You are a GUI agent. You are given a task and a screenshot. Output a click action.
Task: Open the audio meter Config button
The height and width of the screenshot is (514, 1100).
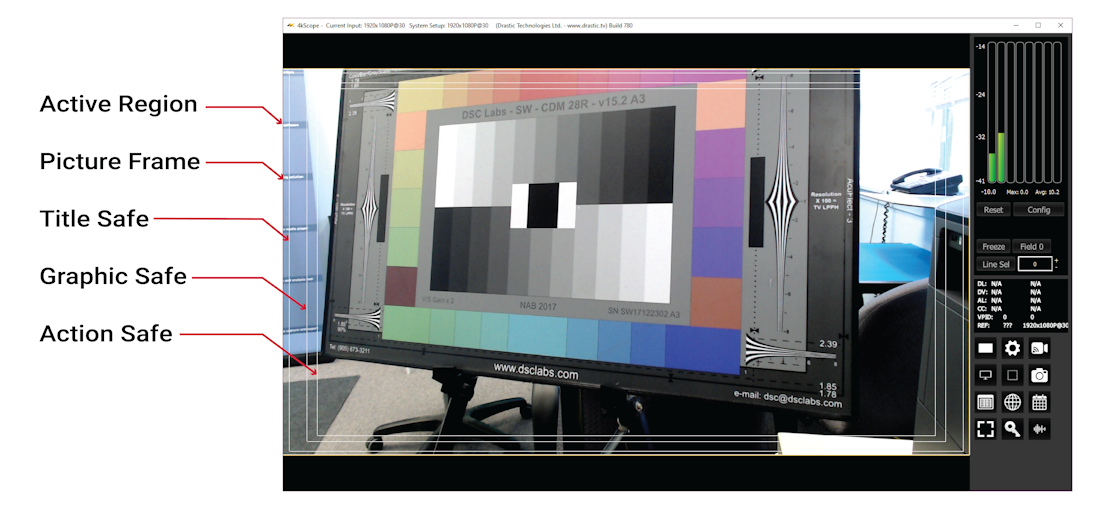(x=1038, y=210)
